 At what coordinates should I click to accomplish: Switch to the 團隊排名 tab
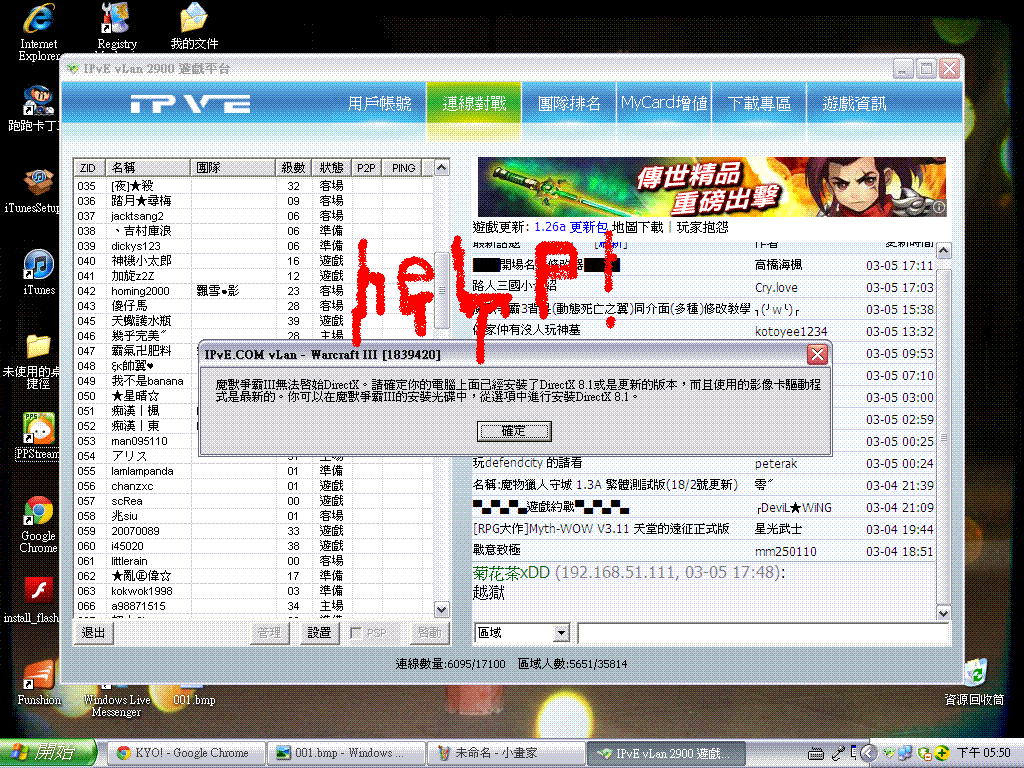(x=569, y=104)
